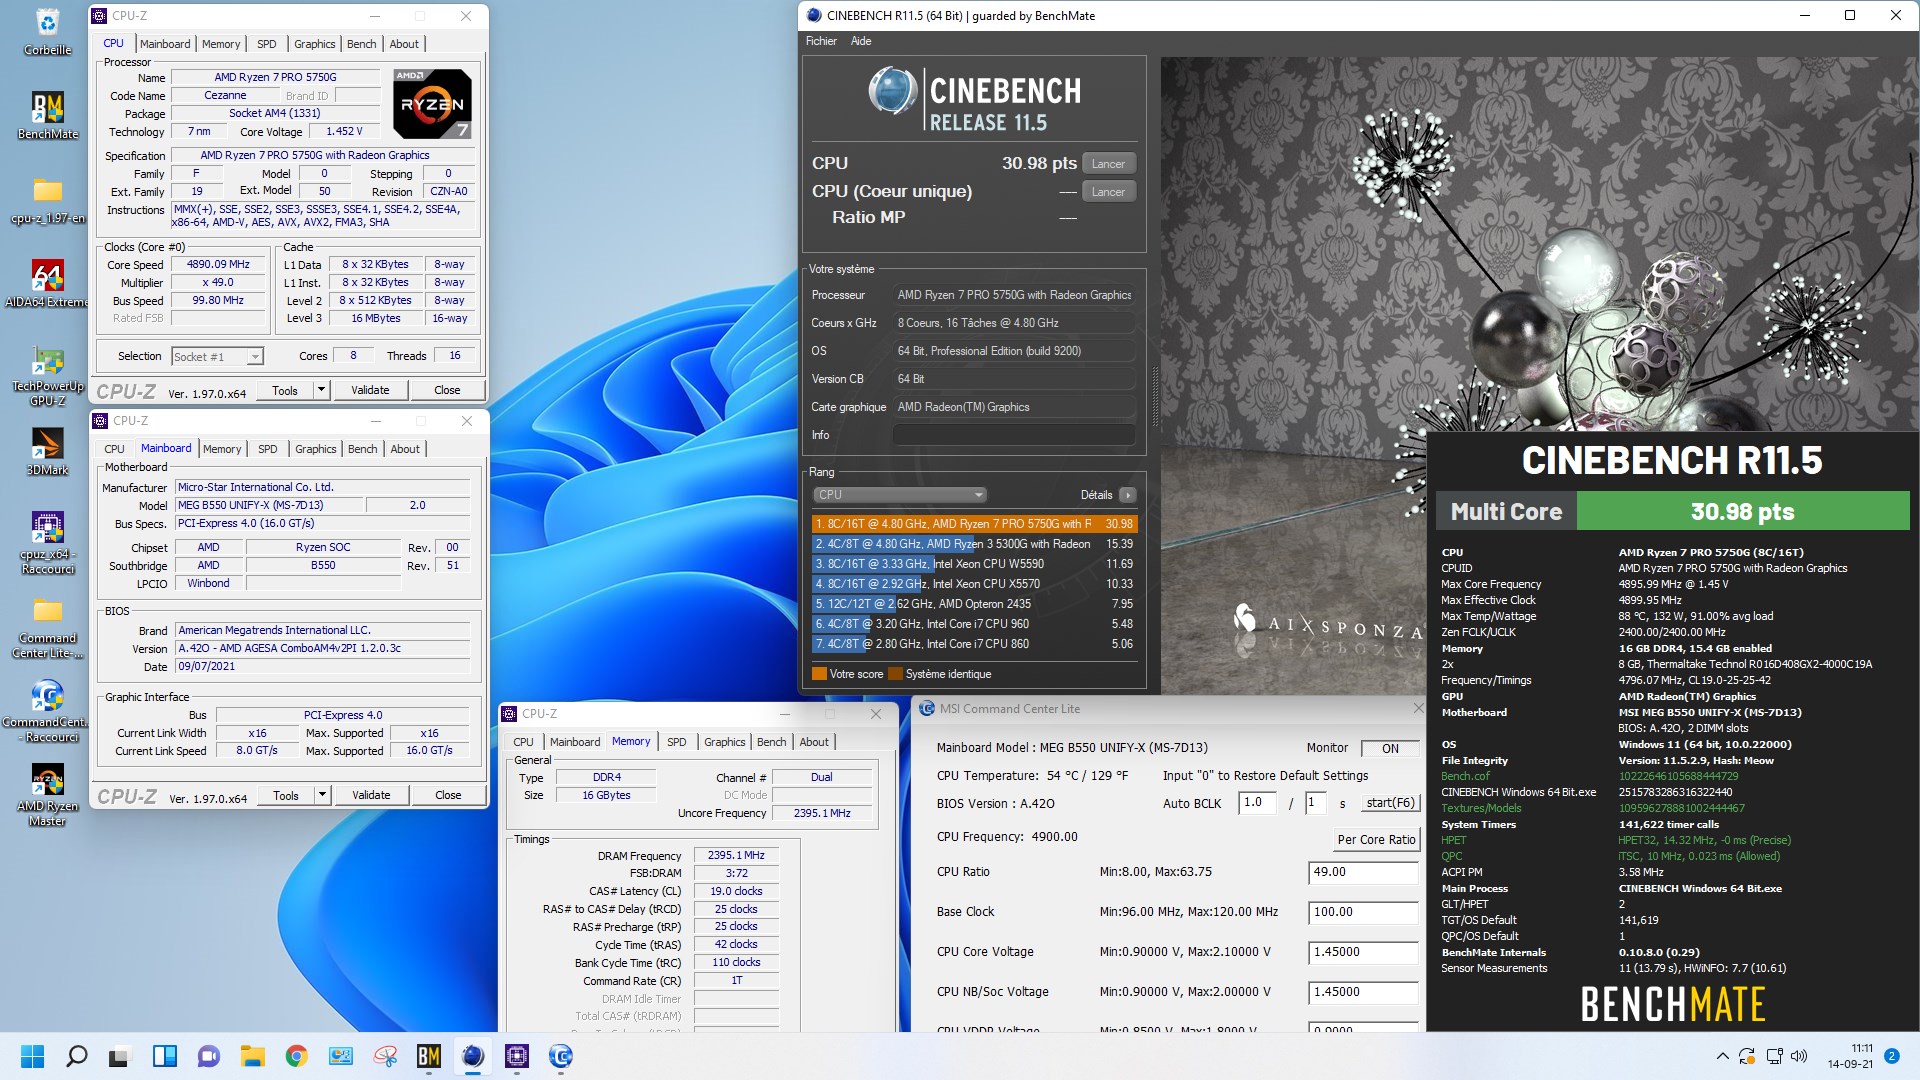This screenshot has width=1920, height=1080.
Task: Open the network status tray icon
Action: point(1774,1056)
